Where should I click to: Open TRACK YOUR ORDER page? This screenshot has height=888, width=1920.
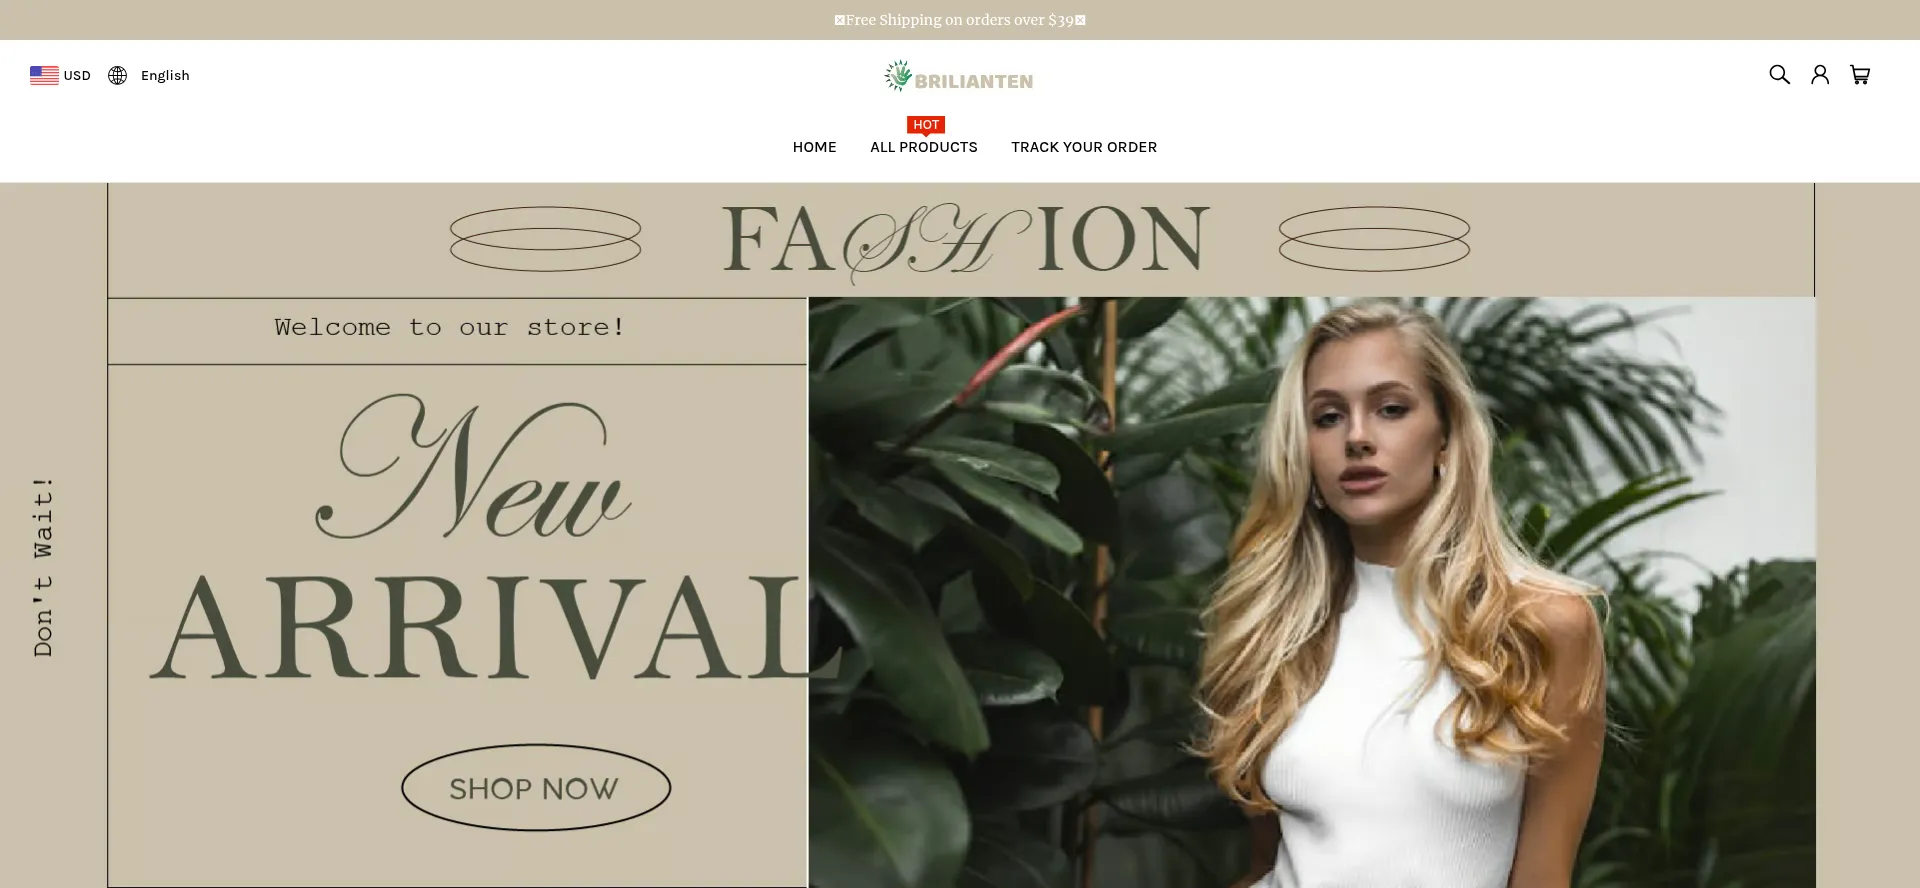[1083, 147]
